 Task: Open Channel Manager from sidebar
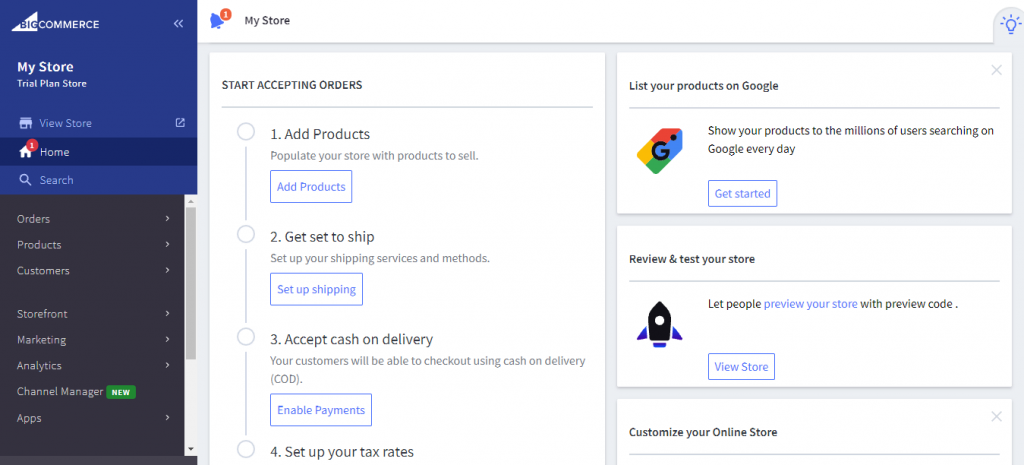[x=60, y=392]
